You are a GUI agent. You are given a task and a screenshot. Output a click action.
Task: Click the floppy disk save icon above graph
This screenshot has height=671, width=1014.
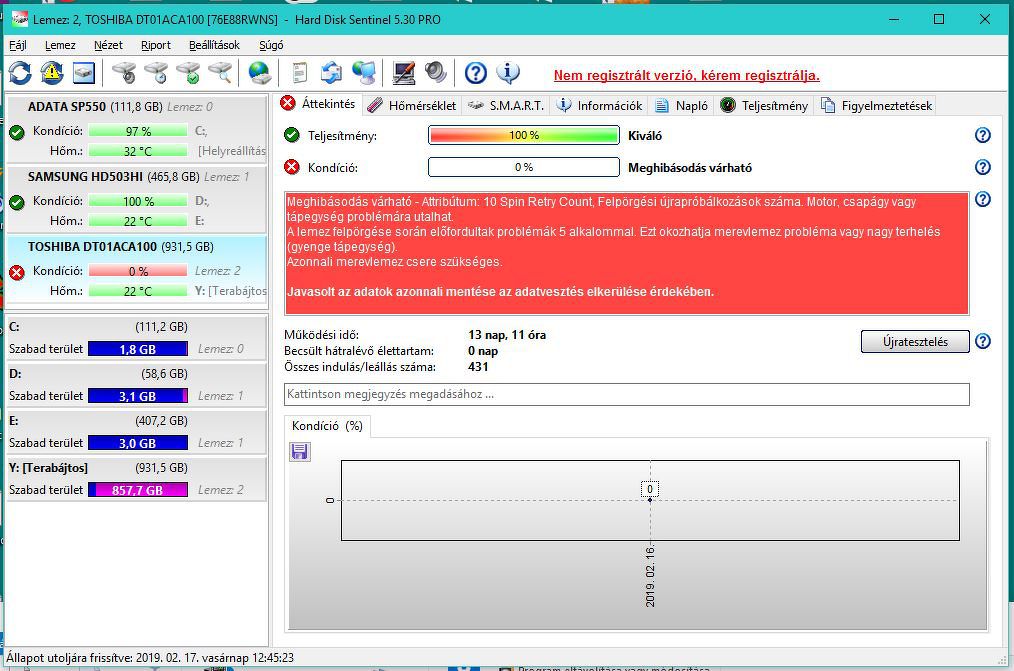click(x=299, y=451)
